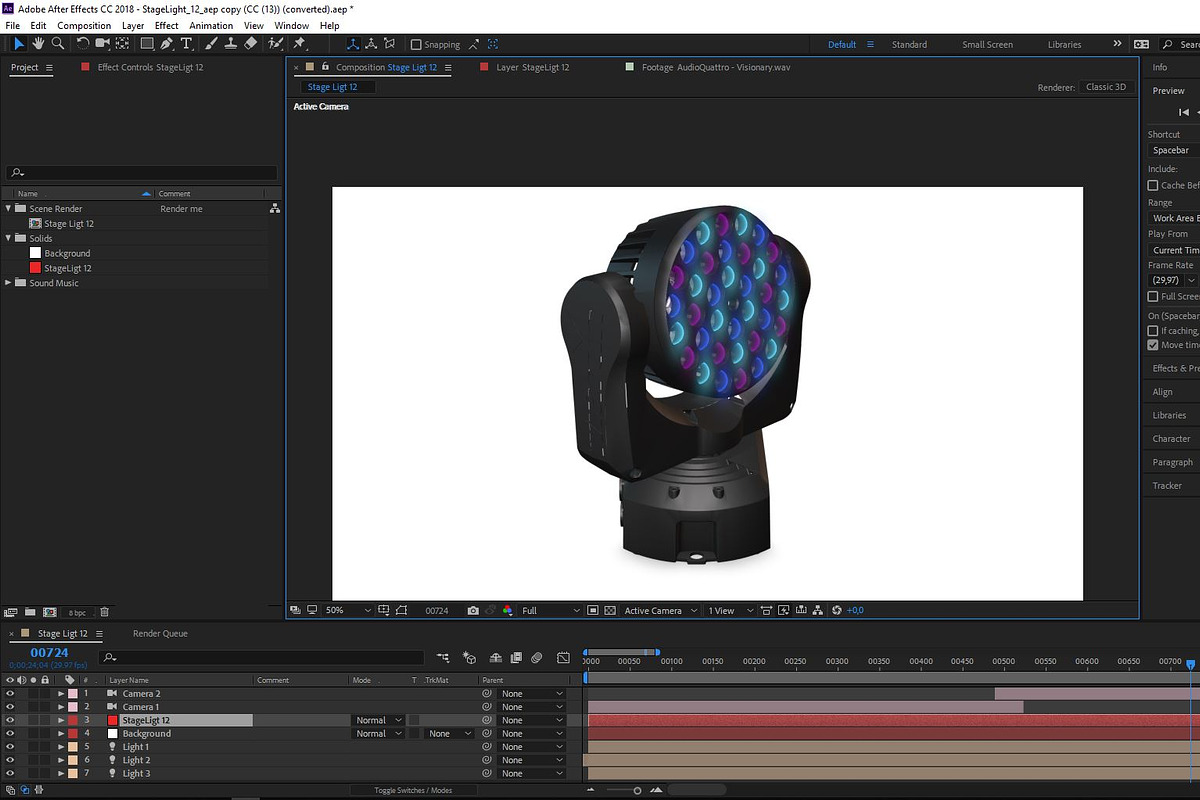The image size is (1200, 800).
Task: Click the reset exposure icon
Action: point(837,610)
